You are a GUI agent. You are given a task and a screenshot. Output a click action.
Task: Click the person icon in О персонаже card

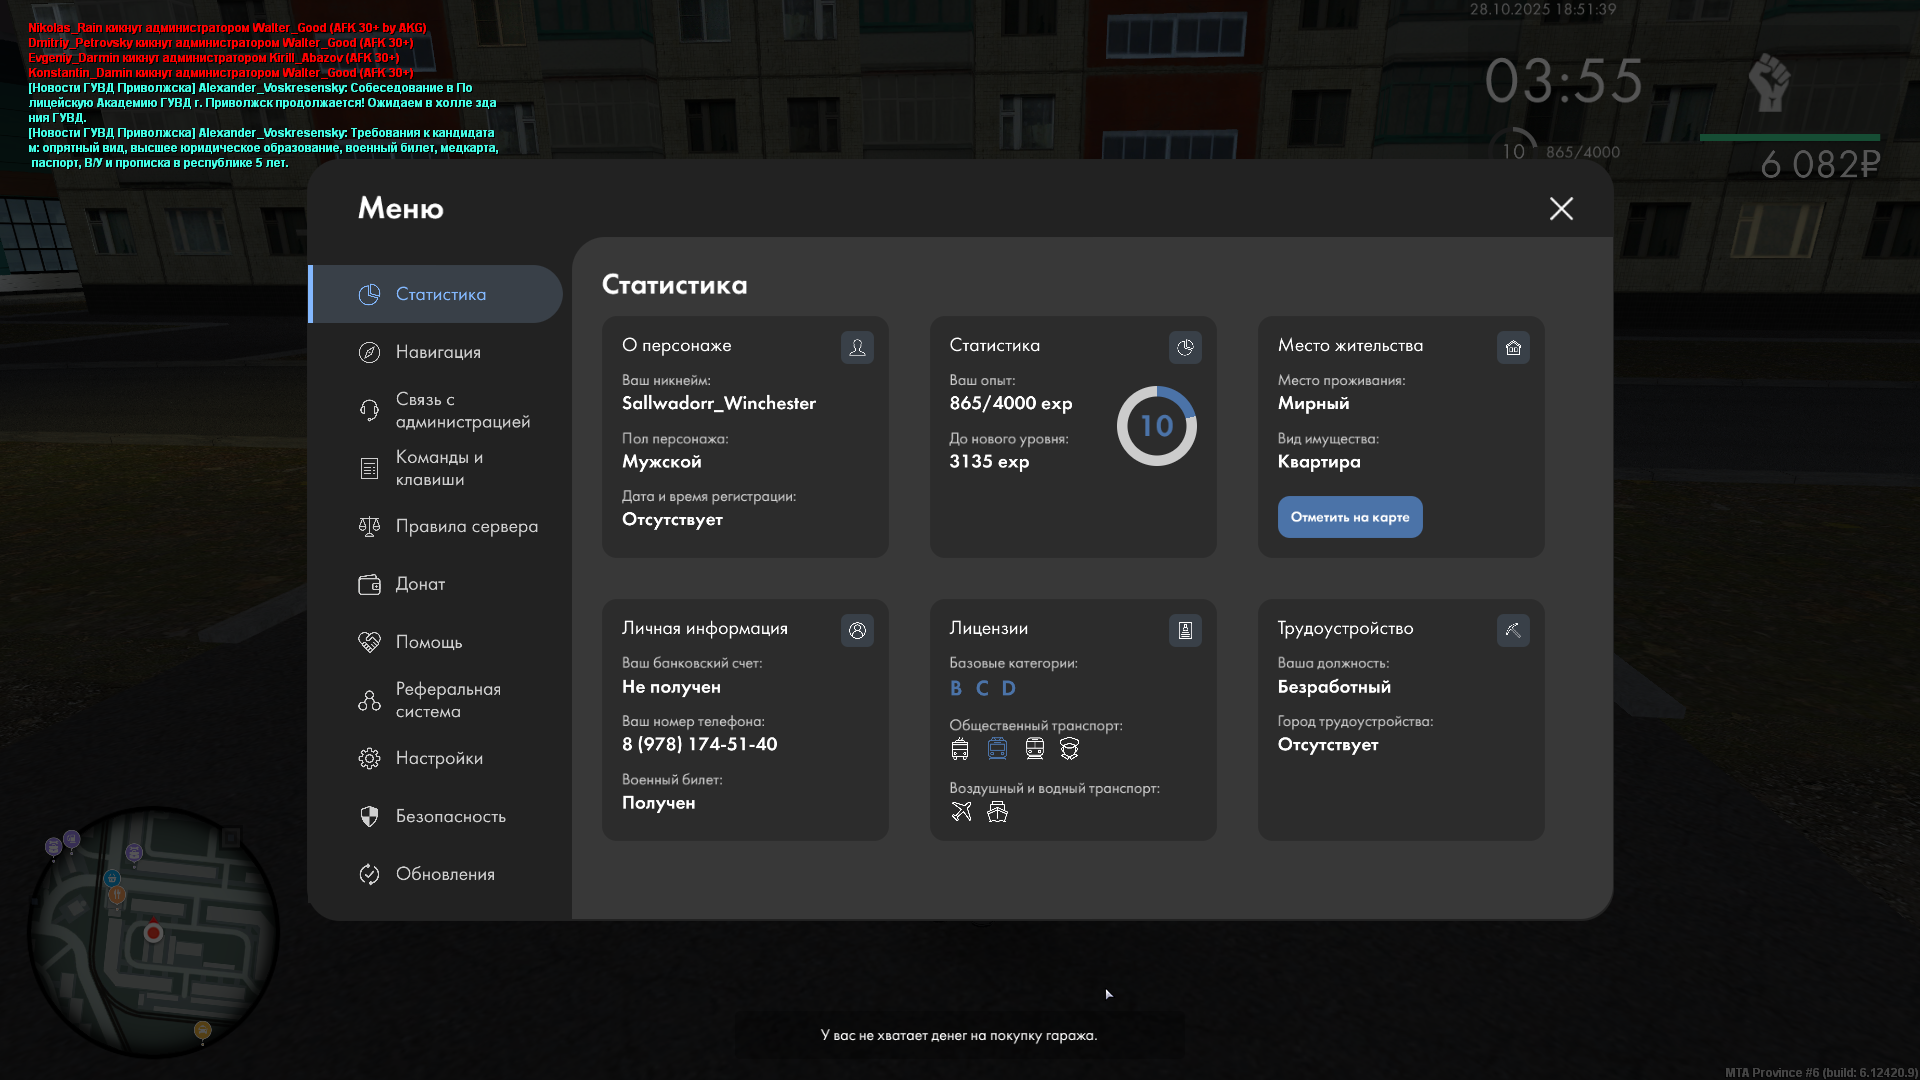coord(857,347)
